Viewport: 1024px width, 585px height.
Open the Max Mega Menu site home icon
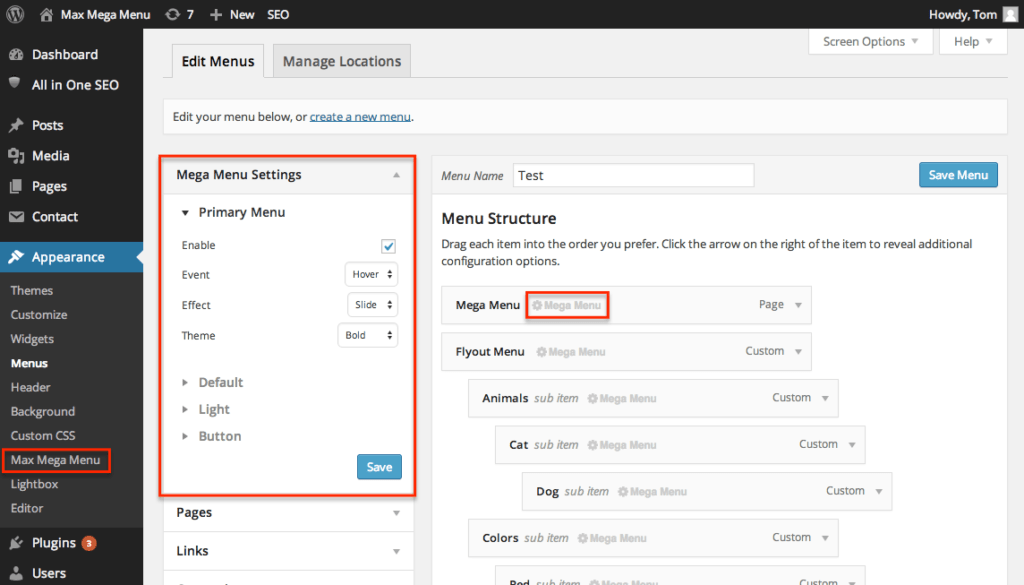tap(46, 14)
